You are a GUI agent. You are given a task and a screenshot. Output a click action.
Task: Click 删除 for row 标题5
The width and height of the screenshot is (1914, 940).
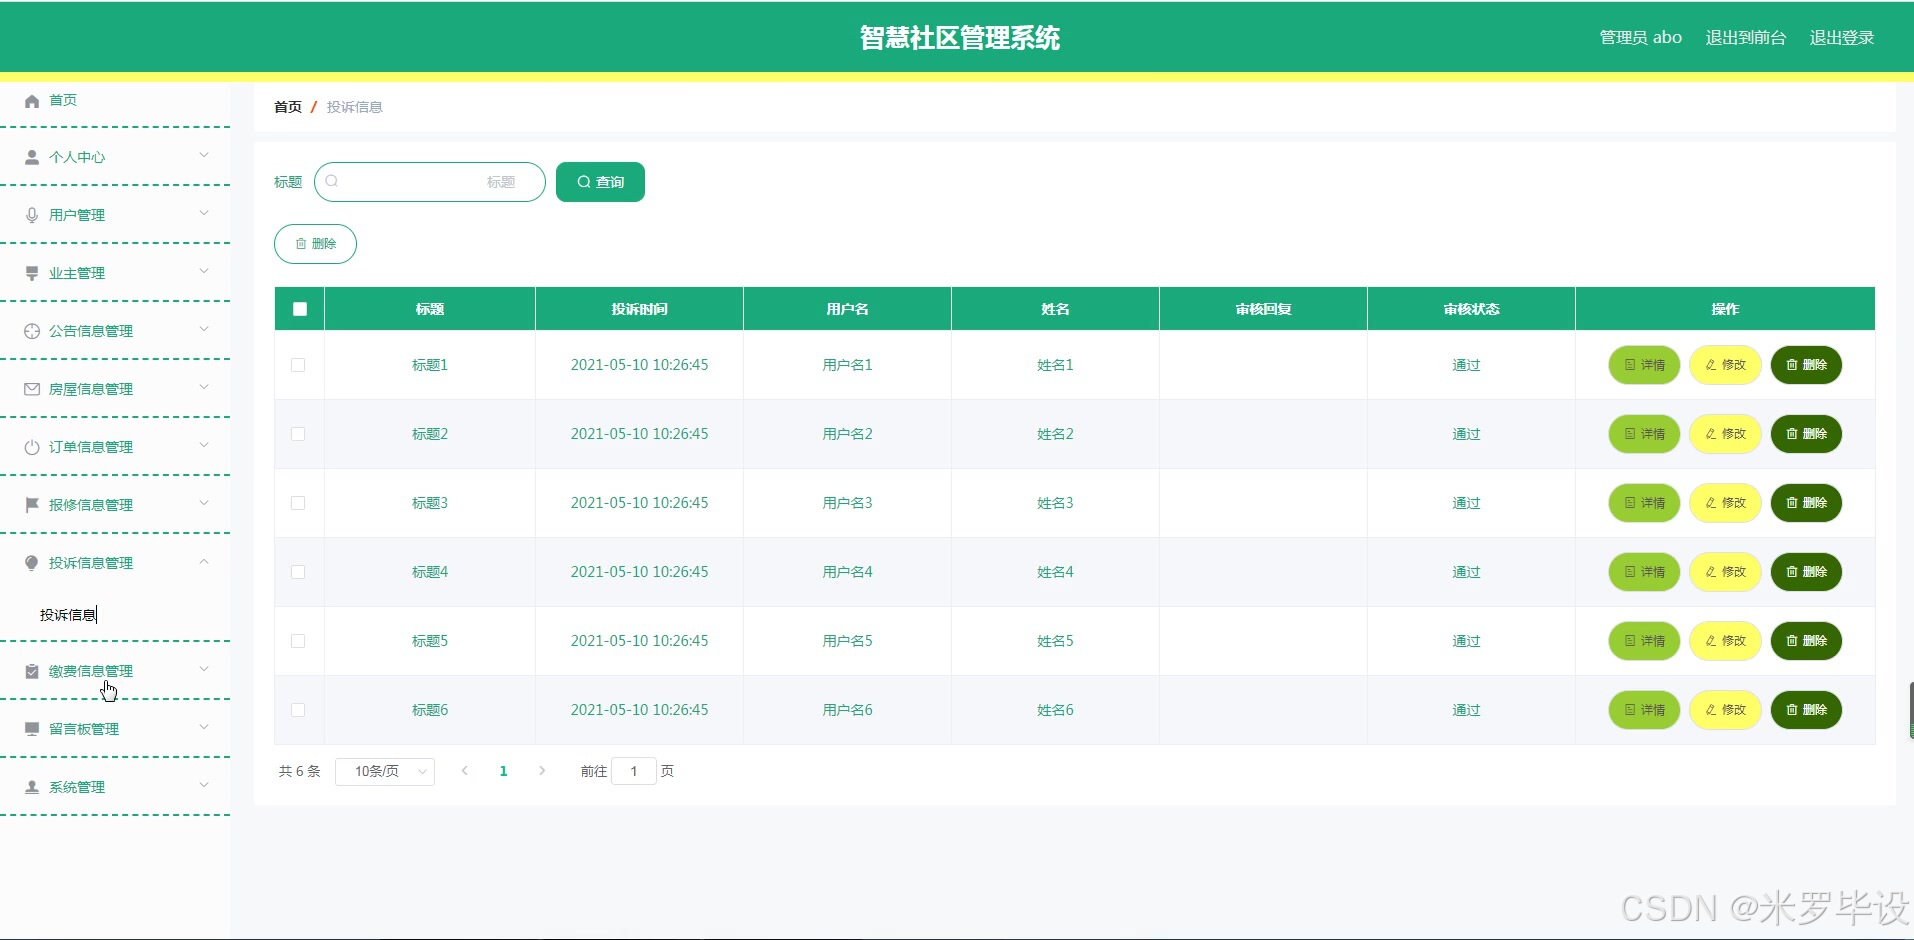coord(1806,641)
